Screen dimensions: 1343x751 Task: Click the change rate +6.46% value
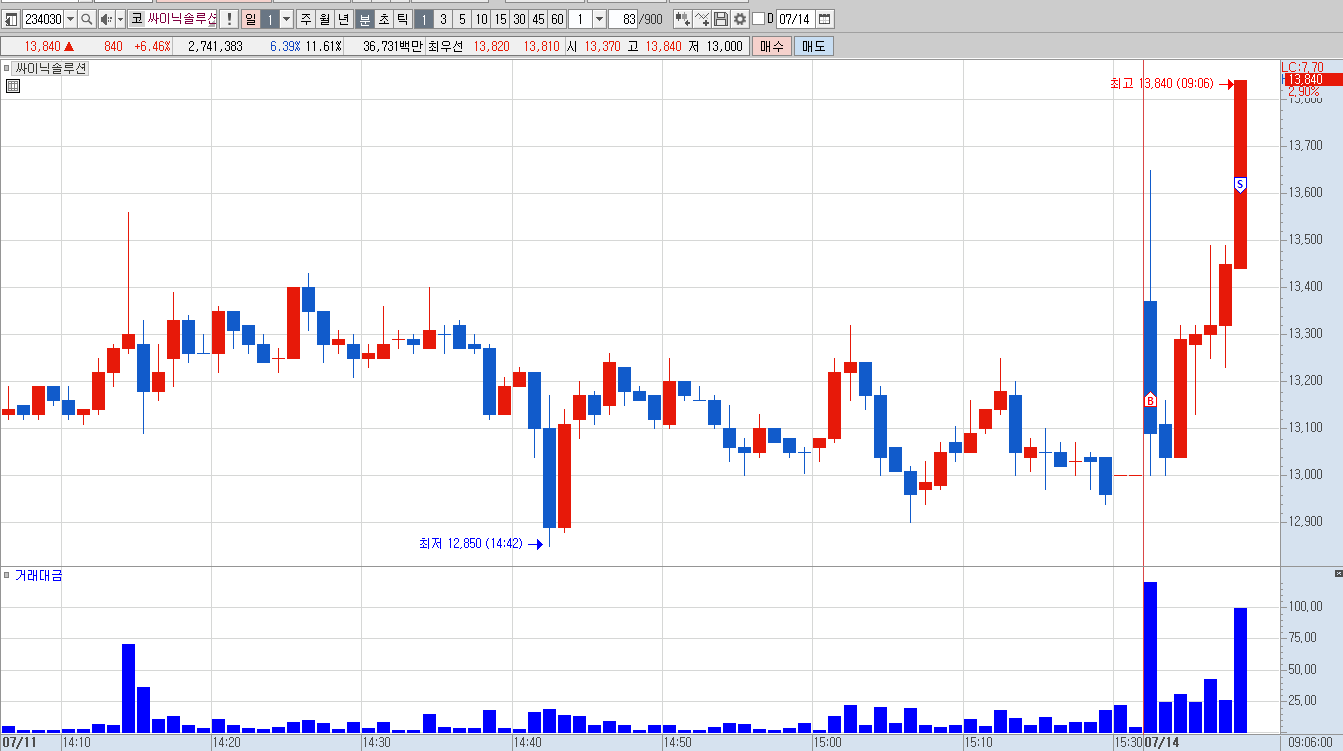click(152, 46)
